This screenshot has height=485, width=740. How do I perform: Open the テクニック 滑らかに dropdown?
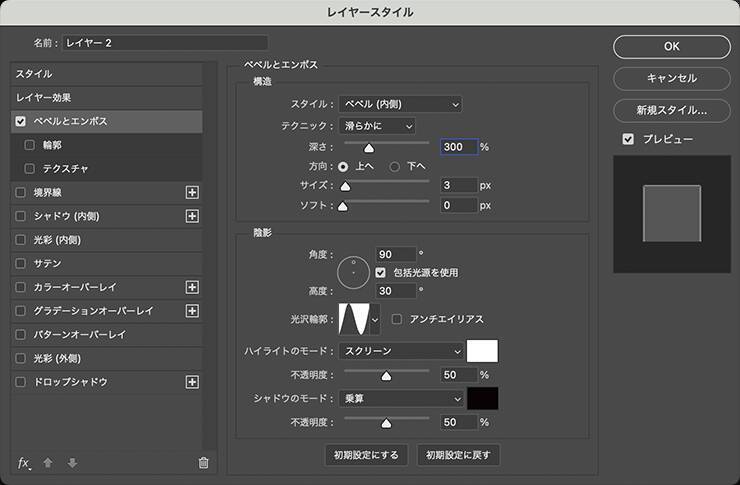point(377,126)
